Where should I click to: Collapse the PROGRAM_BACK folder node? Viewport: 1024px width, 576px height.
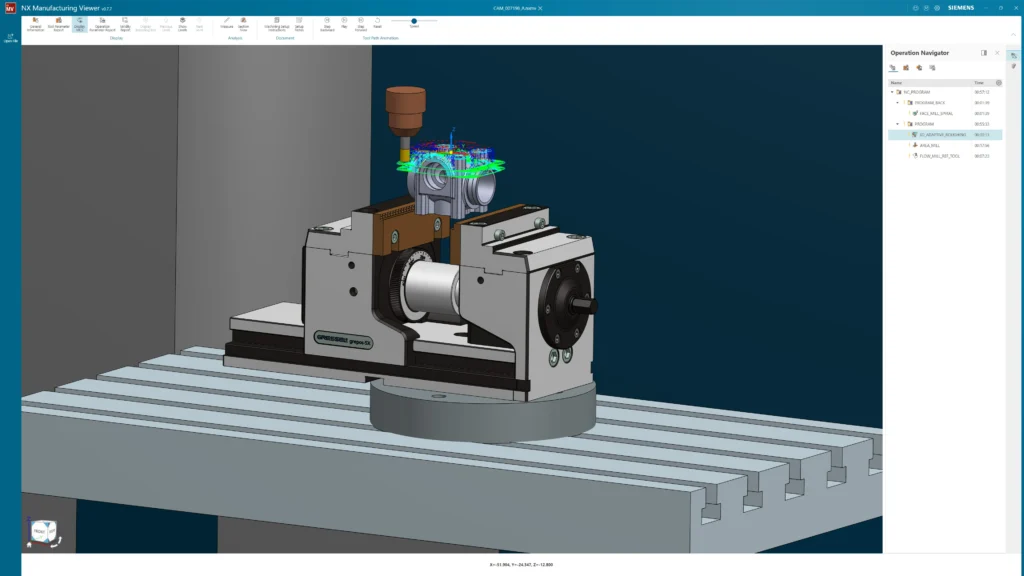[898, 102]
